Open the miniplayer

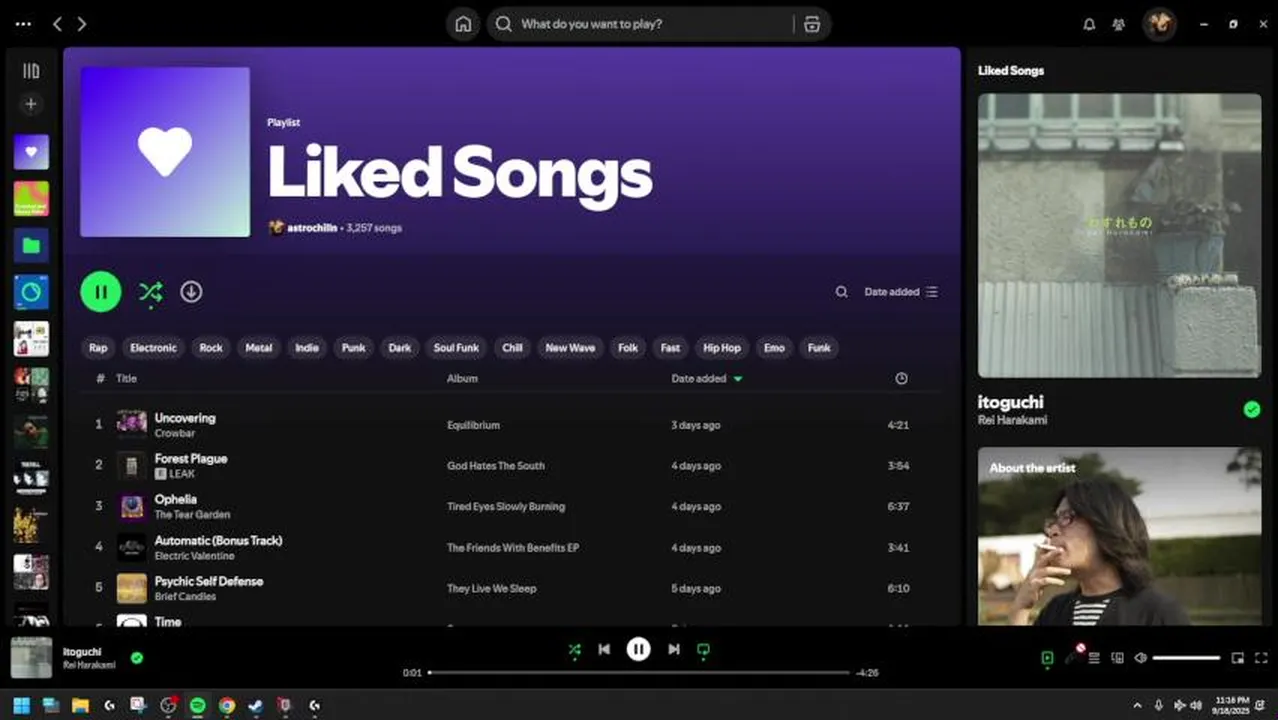point(1238,658)
